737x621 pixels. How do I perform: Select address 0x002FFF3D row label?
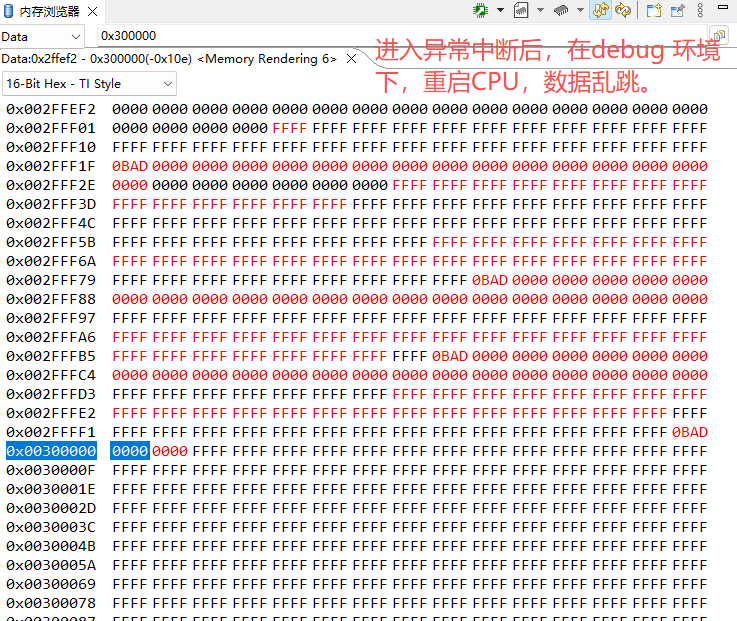(x=51, y=204)
